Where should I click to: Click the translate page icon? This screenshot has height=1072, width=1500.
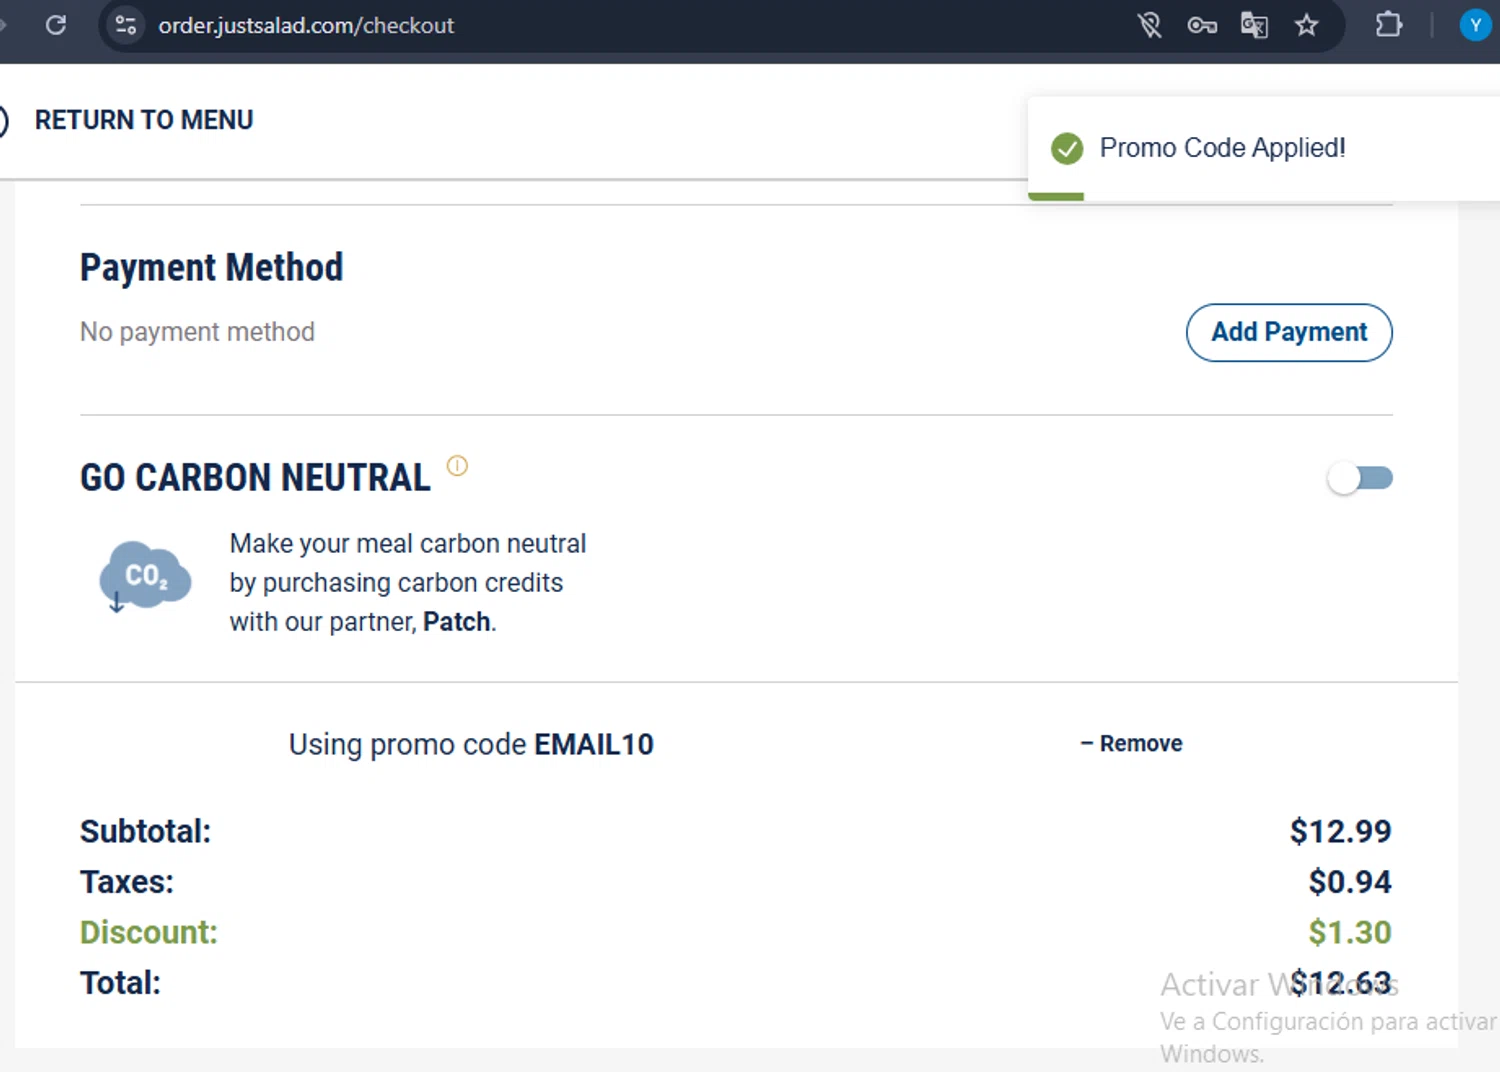coord(1254,25)
